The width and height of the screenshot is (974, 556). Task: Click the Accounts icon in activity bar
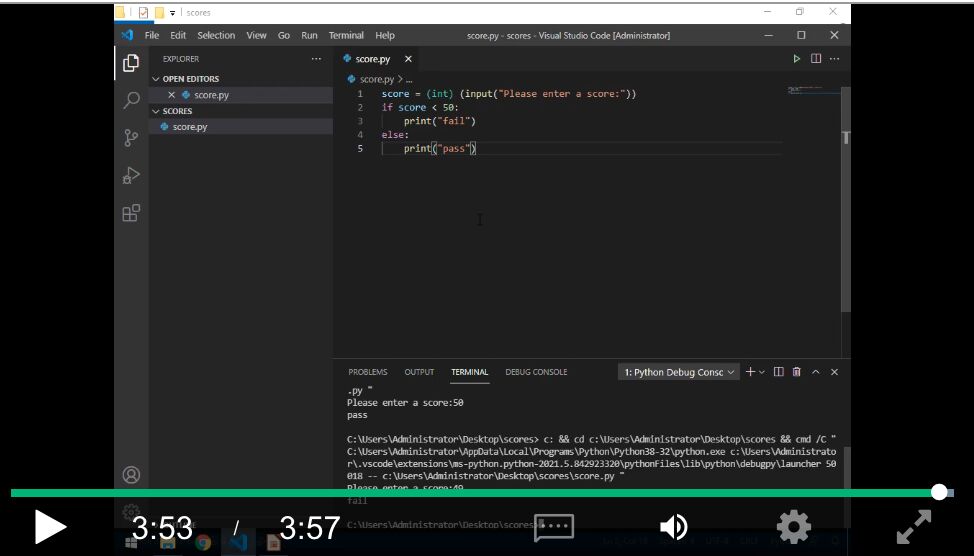click(x=131, y=474)
